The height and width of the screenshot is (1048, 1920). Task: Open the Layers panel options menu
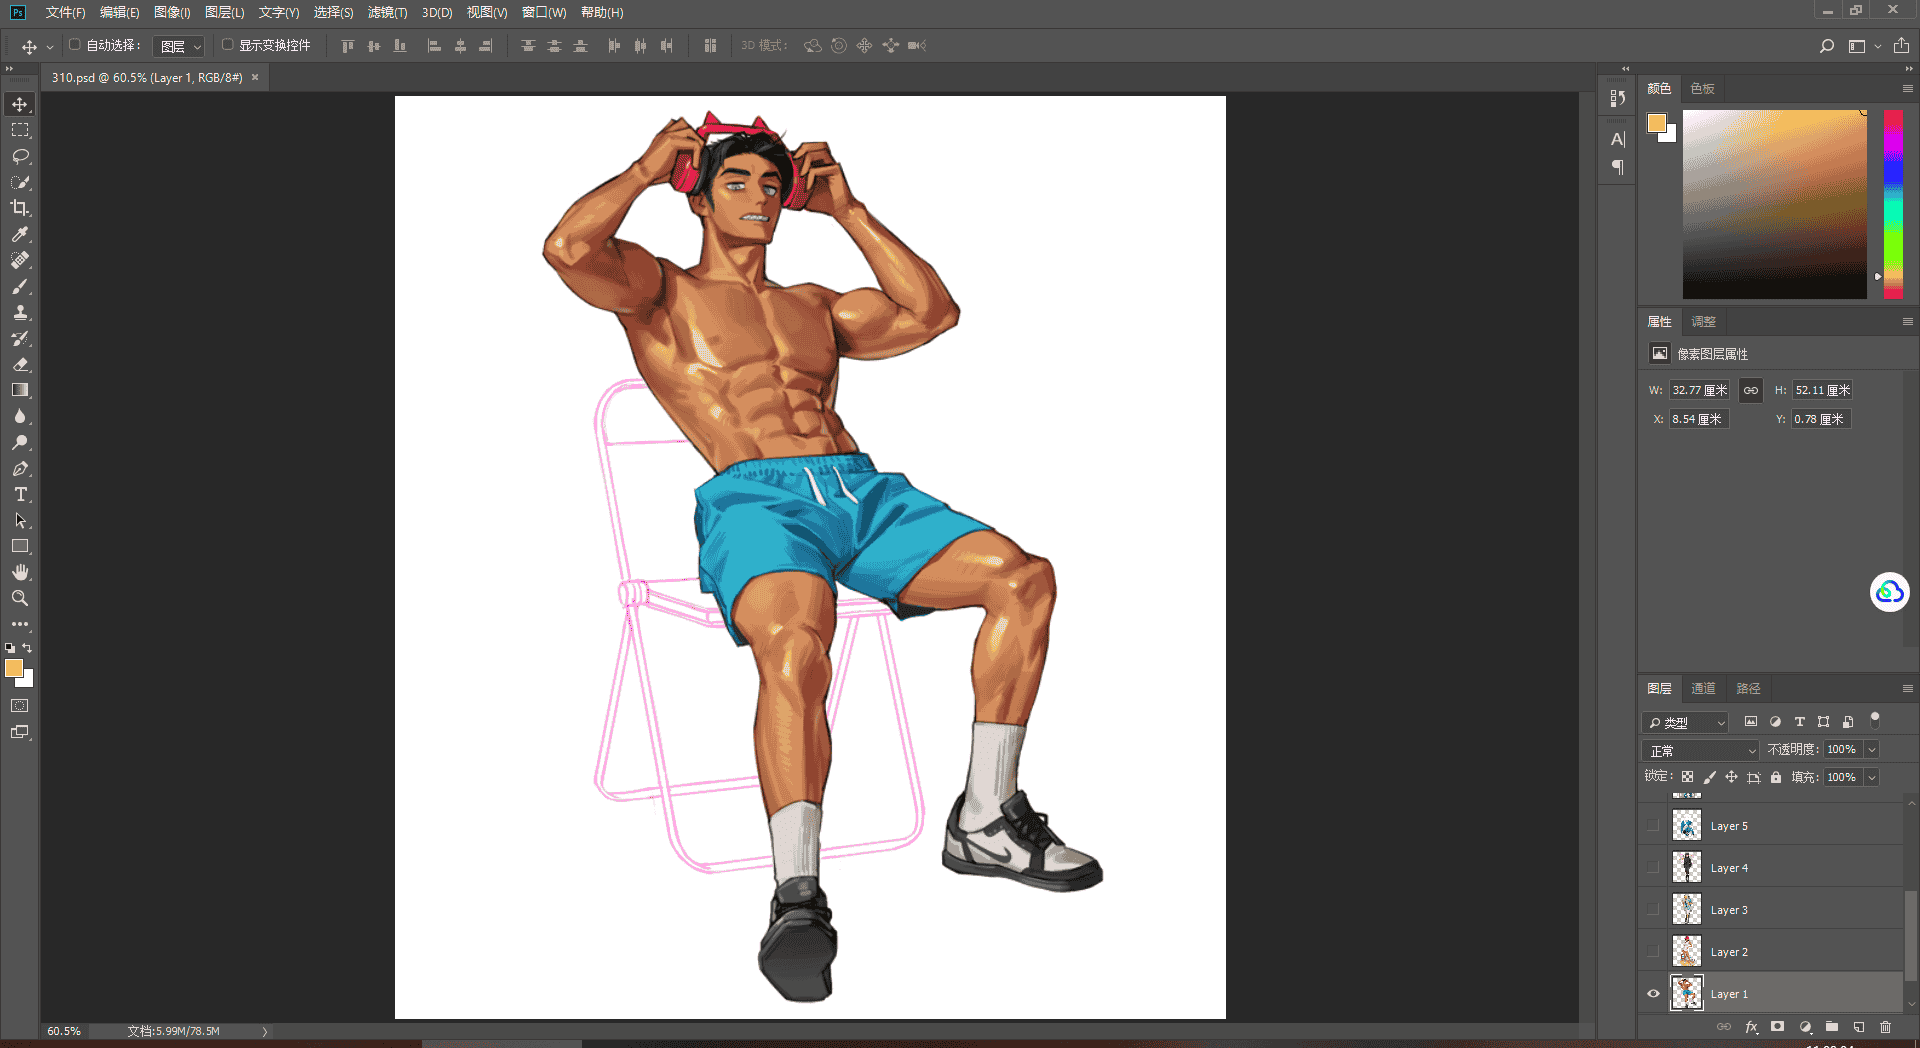[x=1907, y=689]
